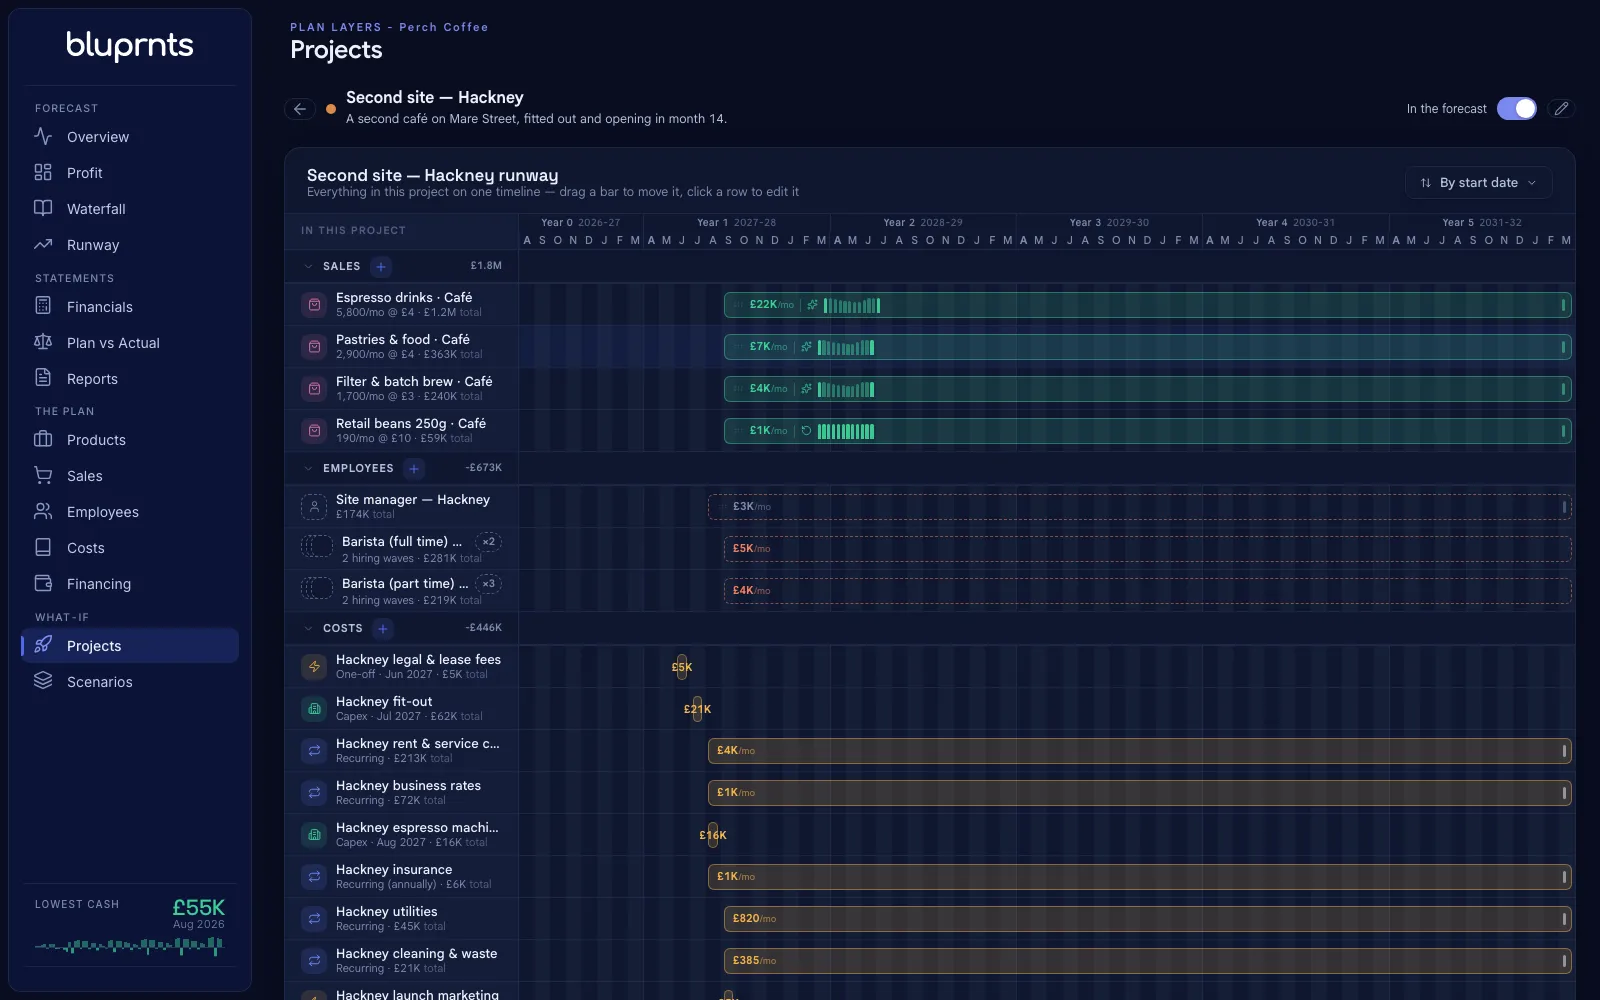Open the Runway page in the sidebar
The width and height of the screenshot is (1600, 1000).
point(130,245)
